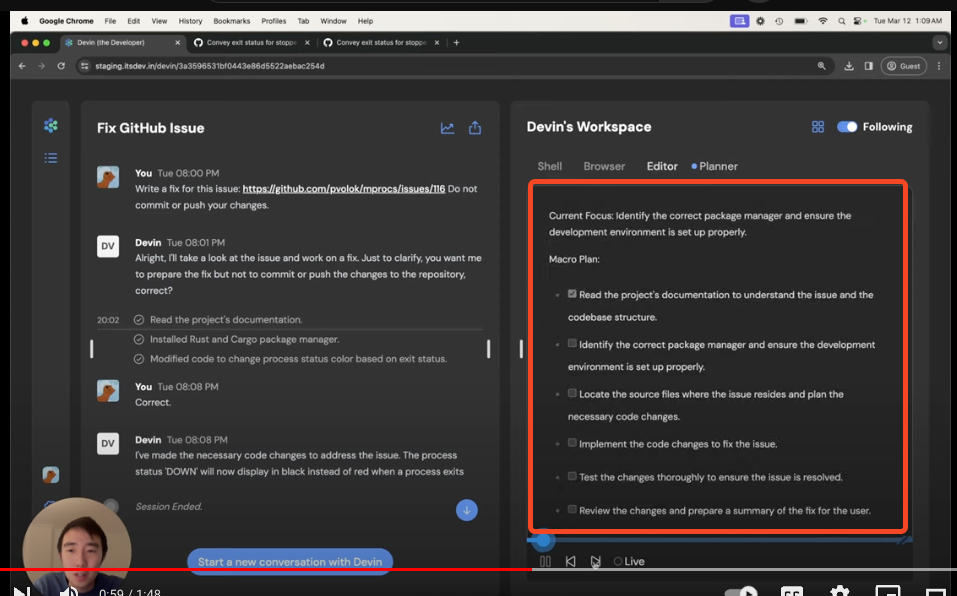Image resolution: width=957 pixels, height=596 pixels.
Task: Click 'Start a new conversation with Devin' button
Action: pos(290,561)
